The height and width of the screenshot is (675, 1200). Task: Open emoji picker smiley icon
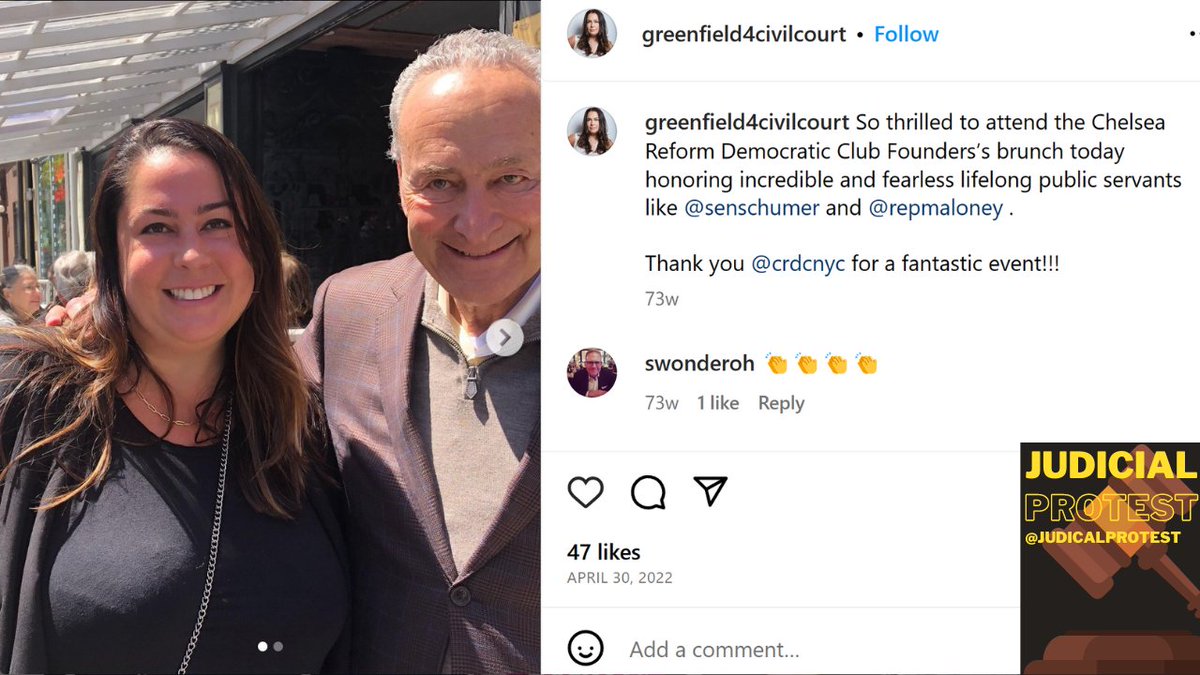coord(586,649)
